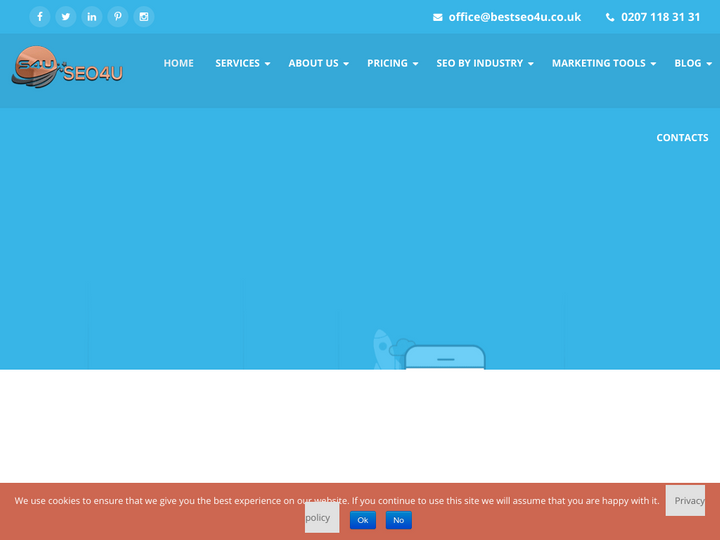Click the phone handset icon
720x540 pixels.
point(610,17)
